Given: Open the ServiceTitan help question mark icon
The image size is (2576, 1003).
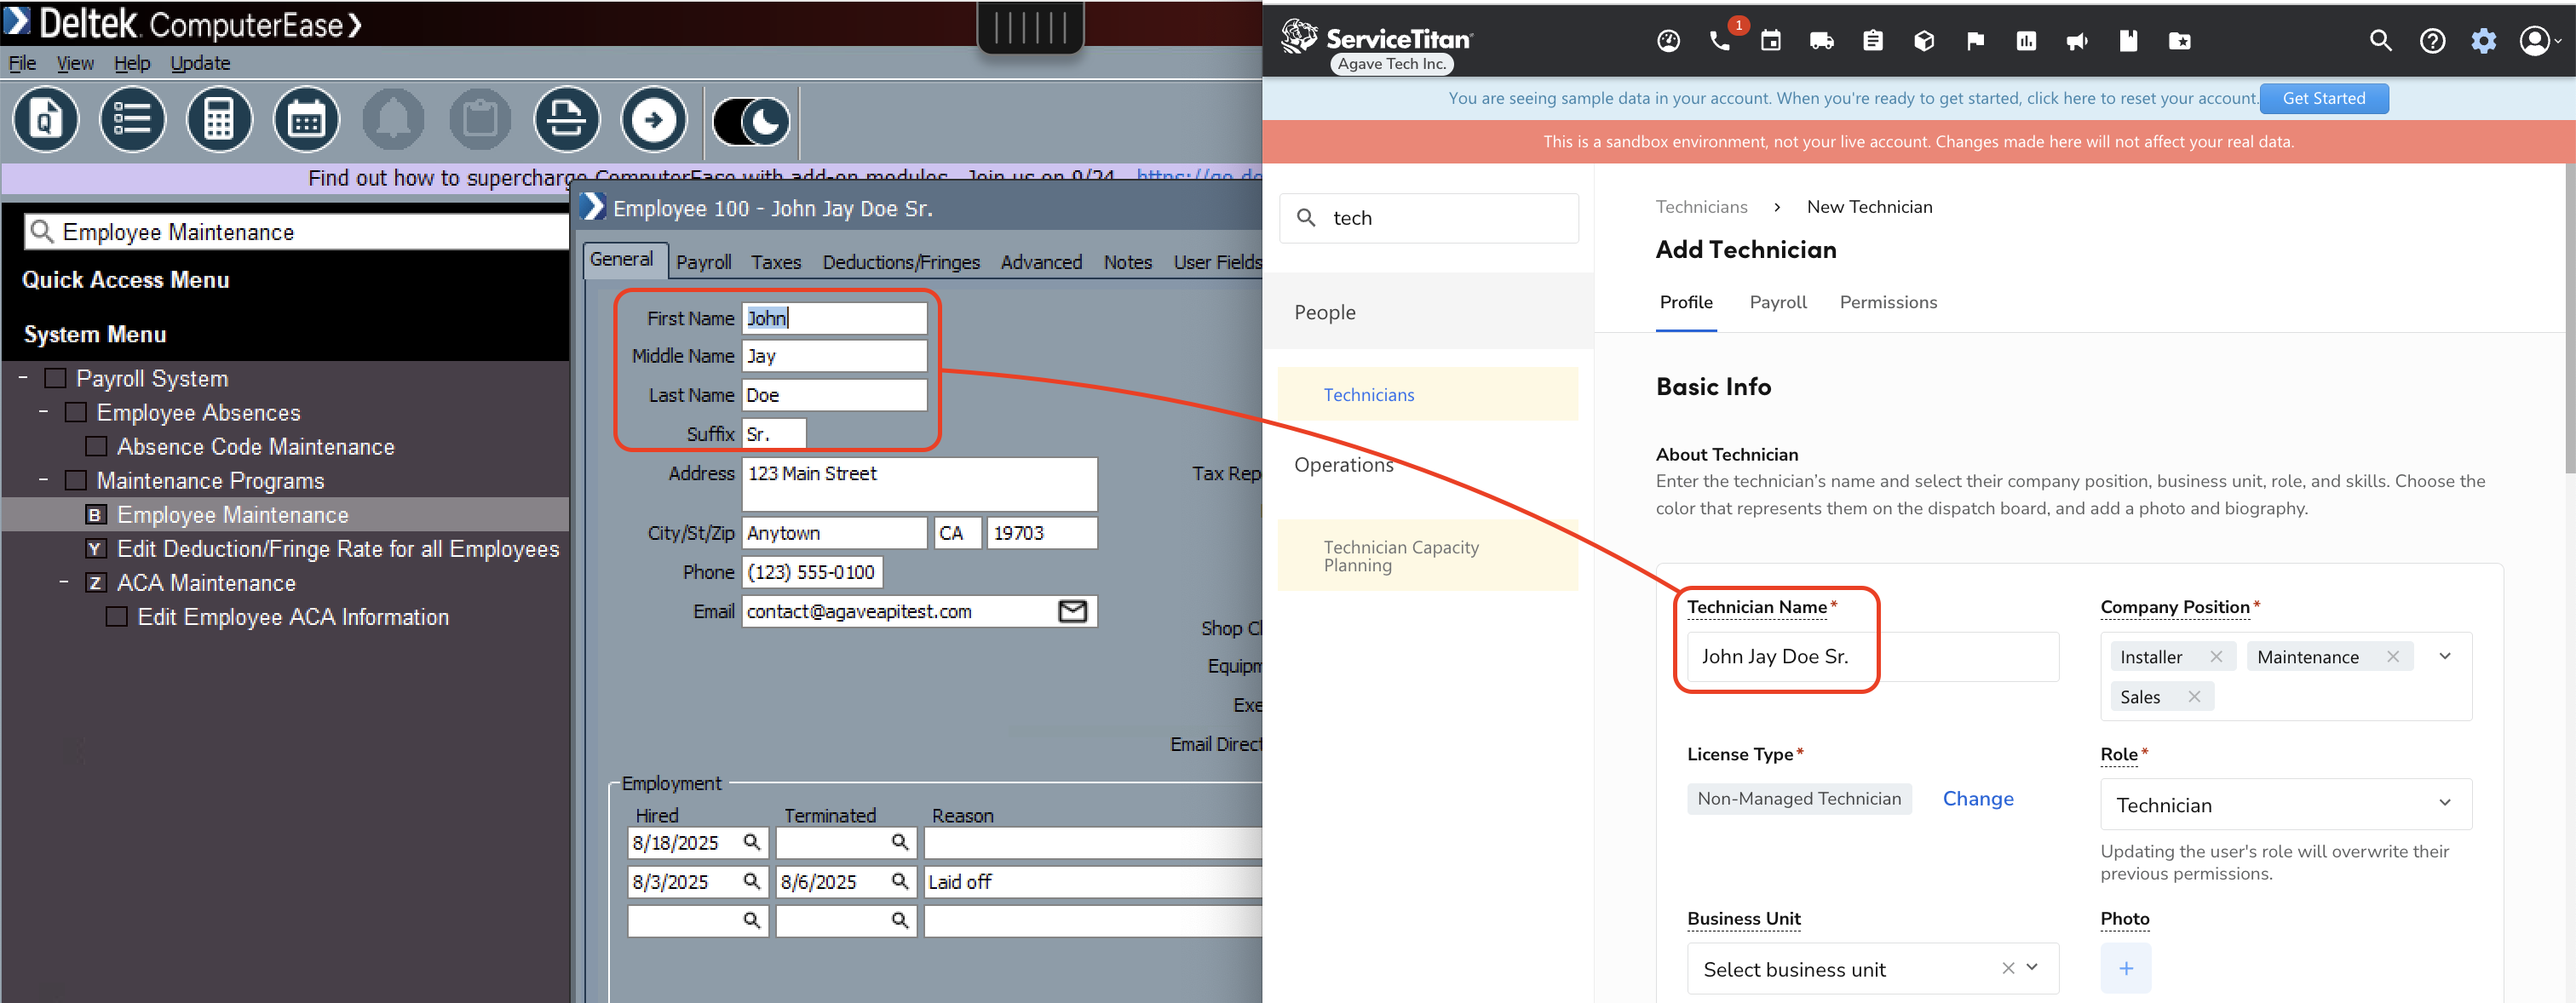Looking at the screenshot, I should pos(2432,41).
